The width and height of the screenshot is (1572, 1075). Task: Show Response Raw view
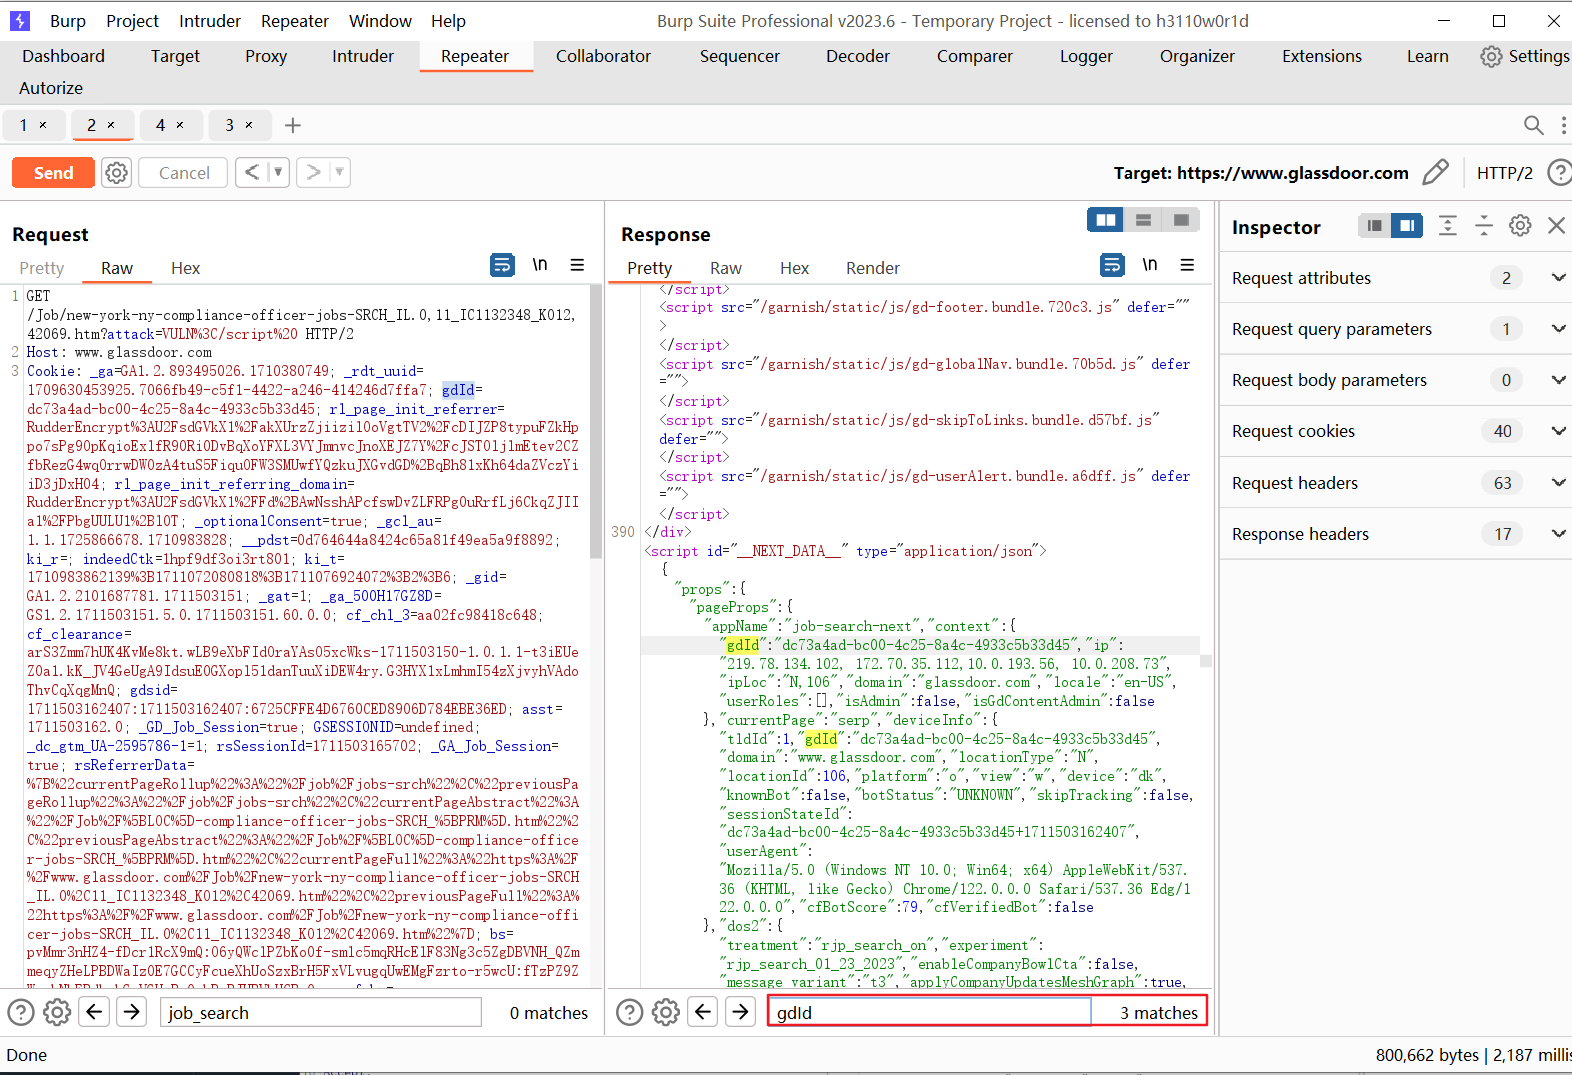point(726,268)
